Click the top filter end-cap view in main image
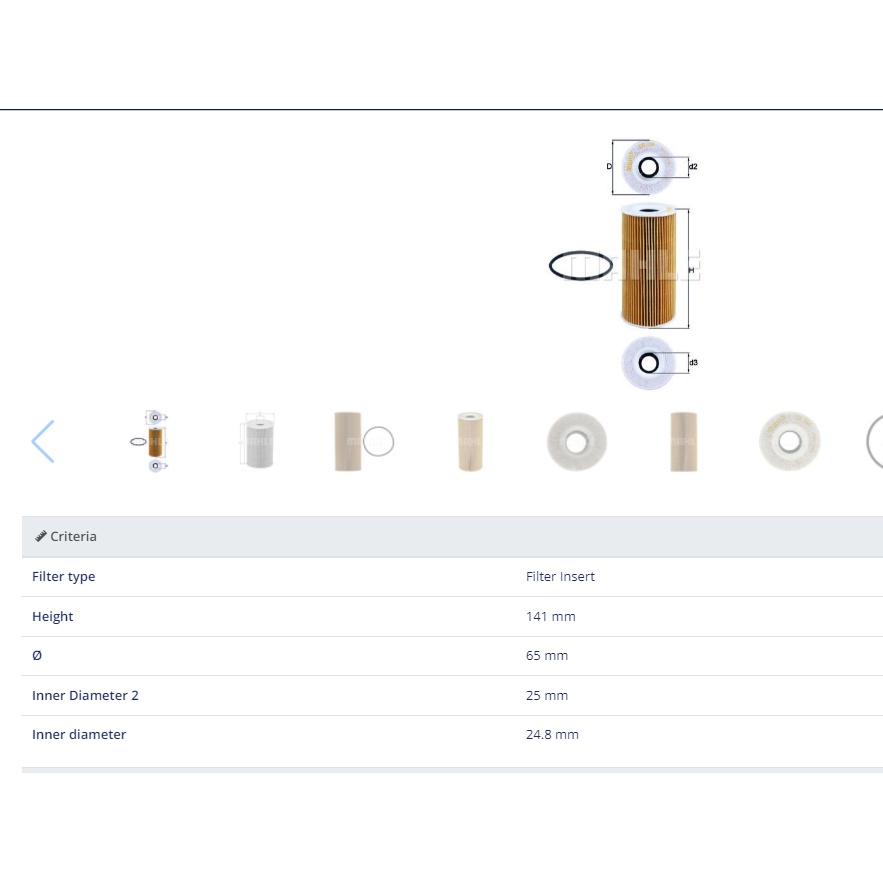The height and width of the screenshot is (883, 883). click(x=648, y=165)
